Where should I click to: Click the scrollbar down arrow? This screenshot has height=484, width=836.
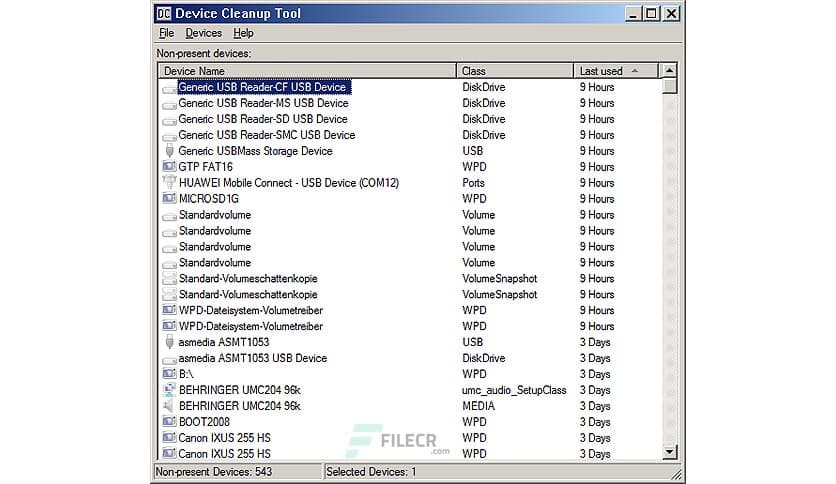669,452
